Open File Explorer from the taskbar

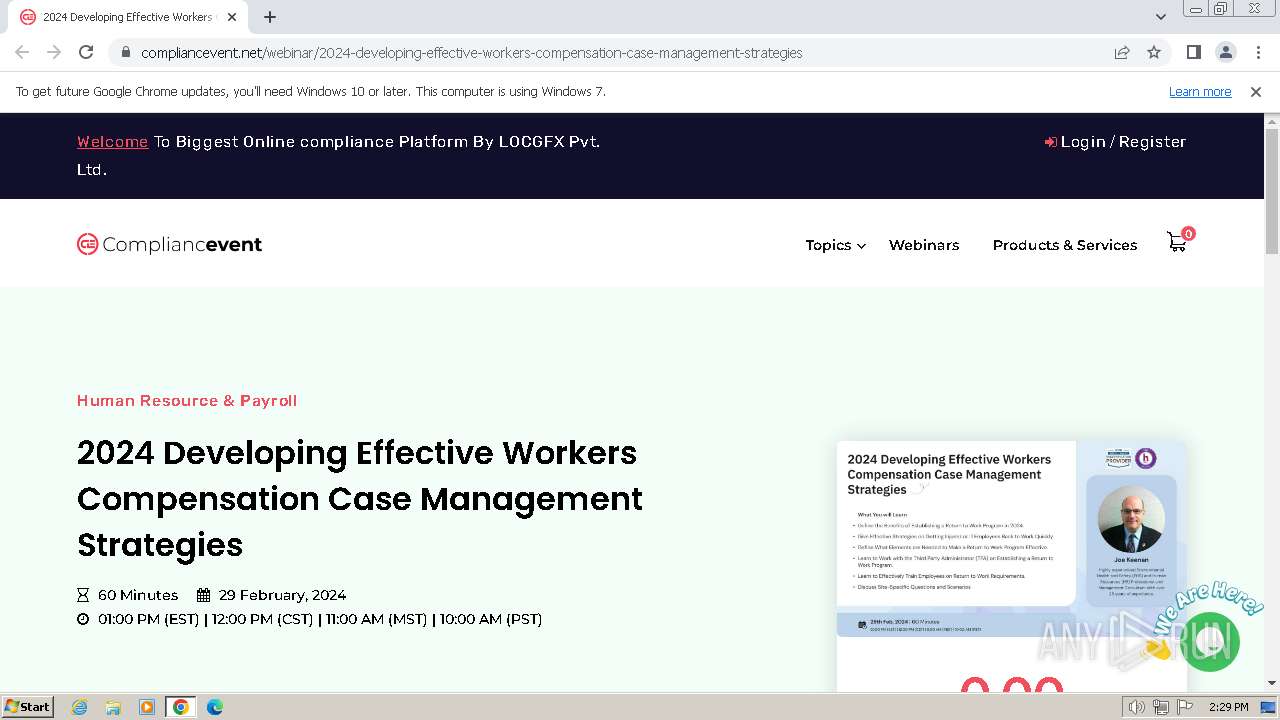tap(113, 707)
